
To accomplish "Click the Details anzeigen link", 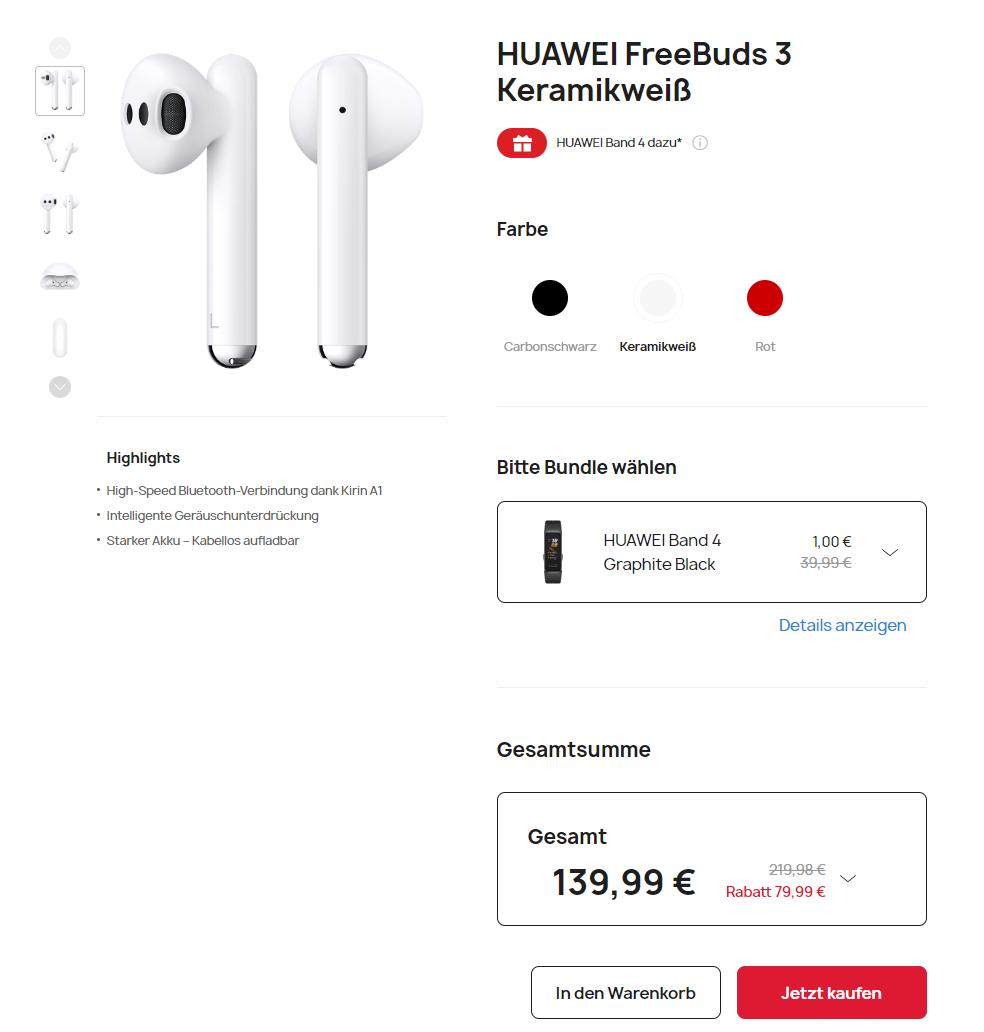I will (x=842, y=625).
